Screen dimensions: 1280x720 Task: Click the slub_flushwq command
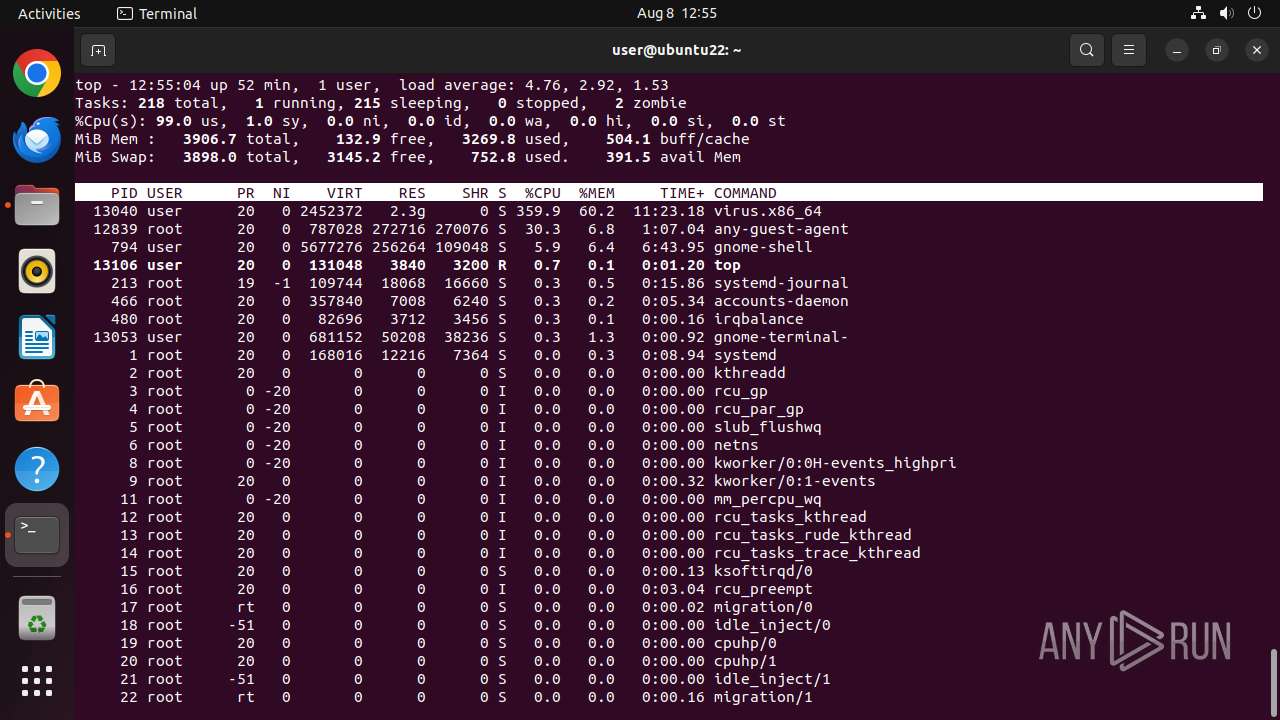click(x=768, y=427)
